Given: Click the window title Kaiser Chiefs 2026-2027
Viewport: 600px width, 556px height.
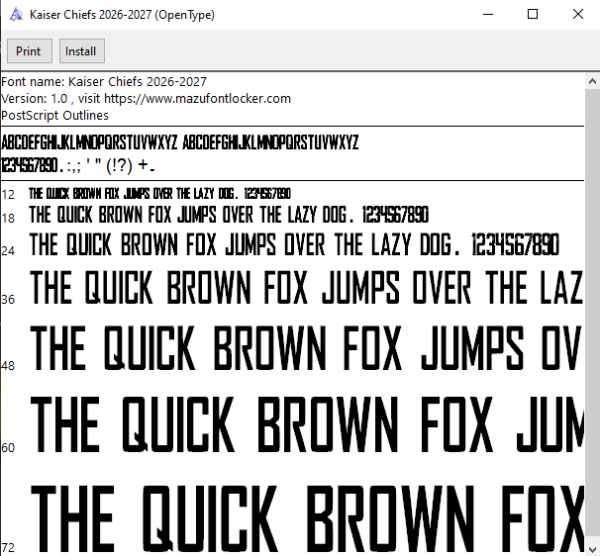Looking at the screenshot, I should (122, 15).
